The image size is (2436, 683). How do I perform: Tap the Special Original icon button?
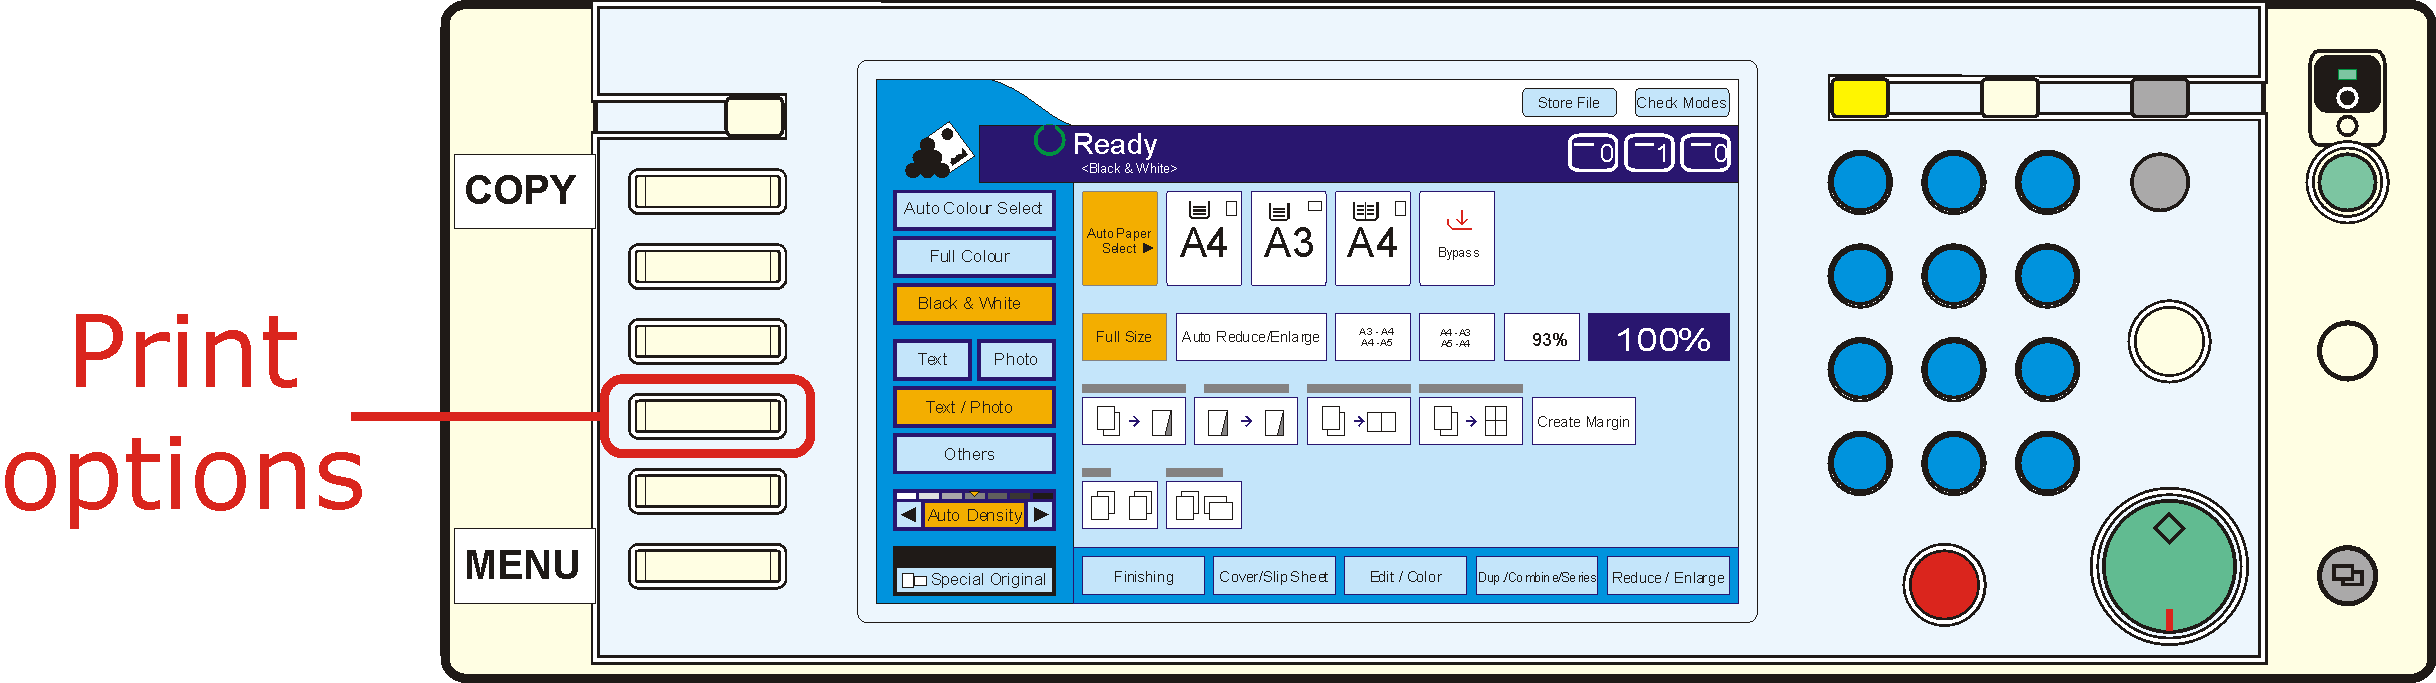(974, 579)
